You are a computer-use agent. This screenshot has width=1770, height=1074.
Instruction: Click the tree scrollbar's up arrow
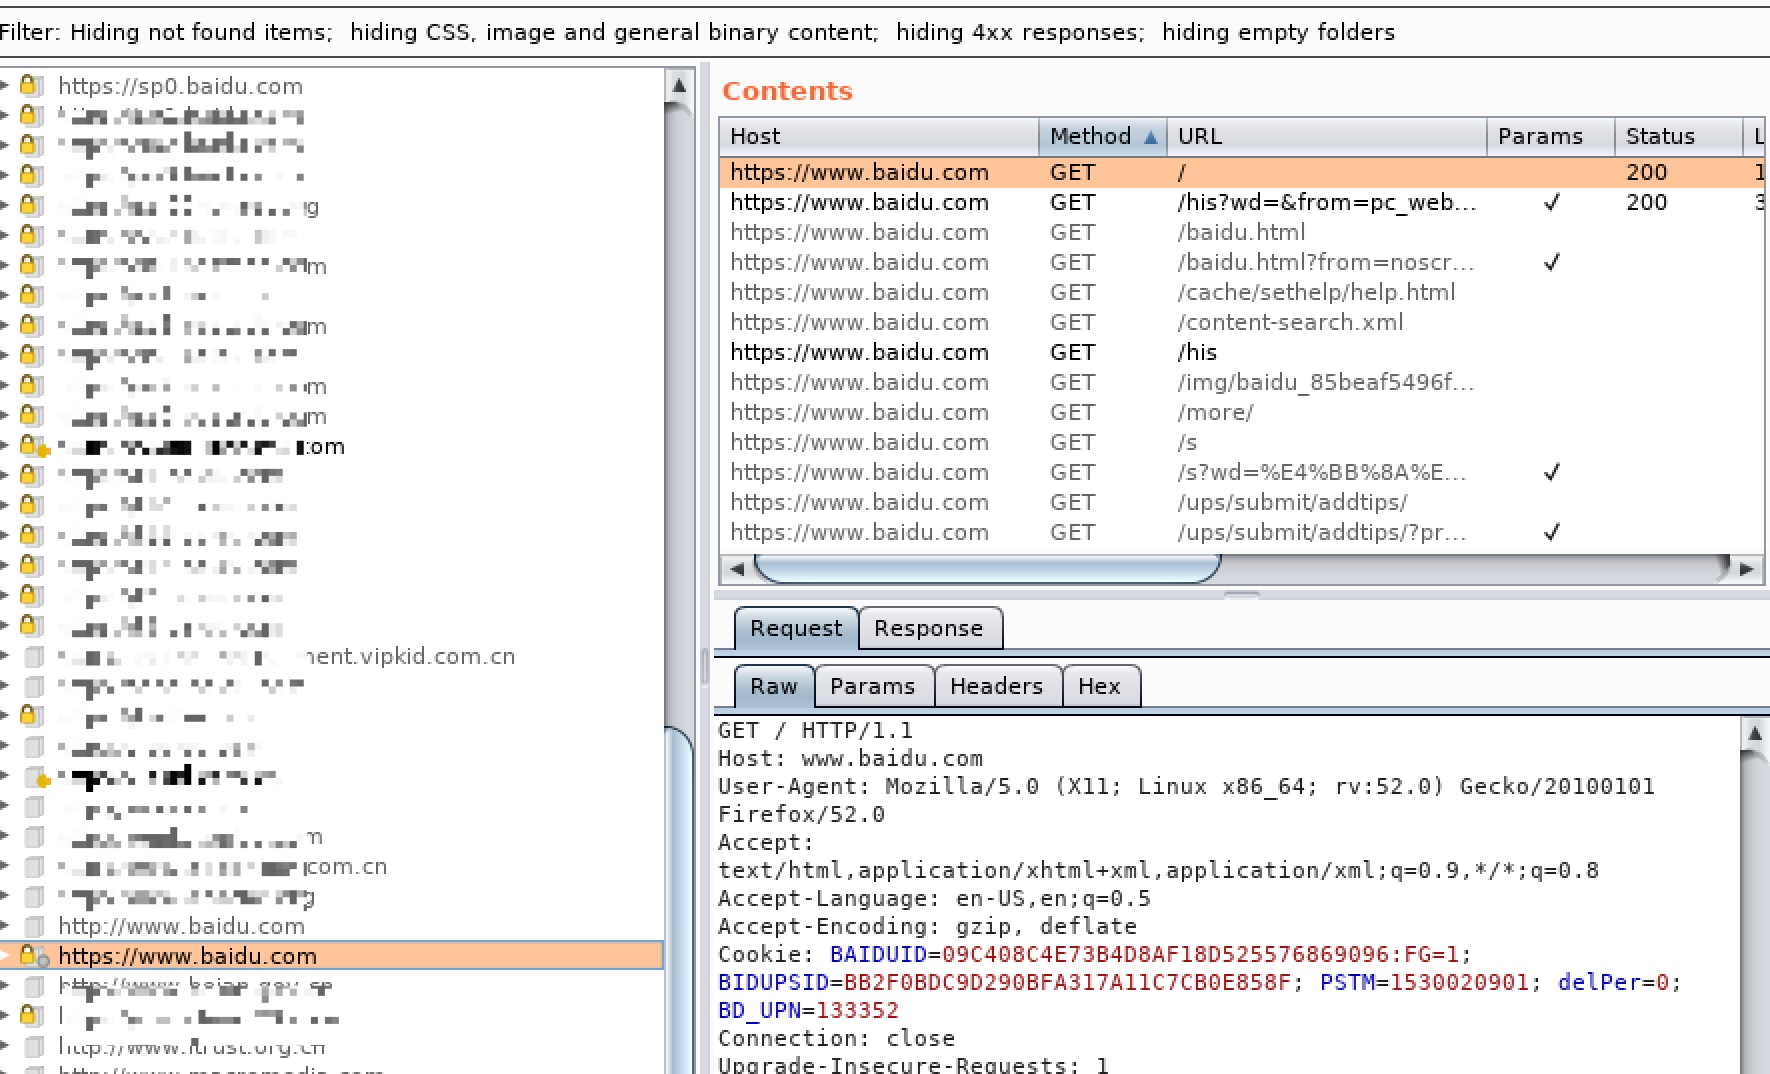click(679, 84)
